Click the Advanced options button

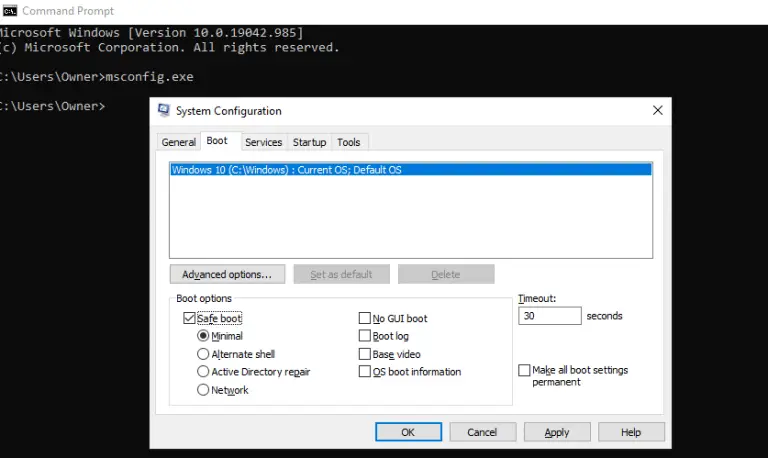[227, 274]
